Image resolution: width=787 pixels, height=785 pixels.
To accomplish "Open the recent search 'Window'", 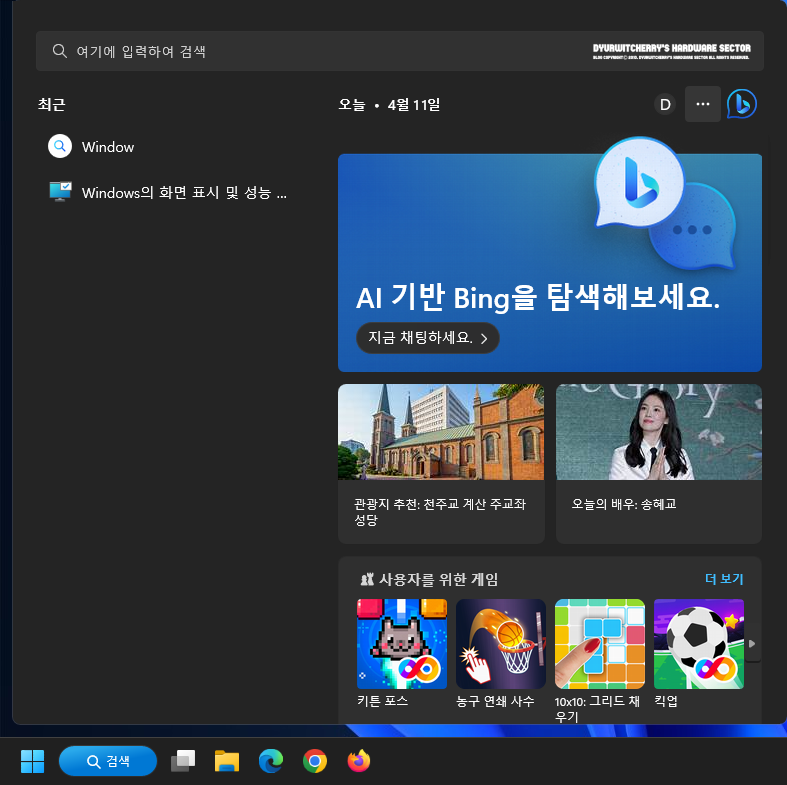I will click(108, 147).
